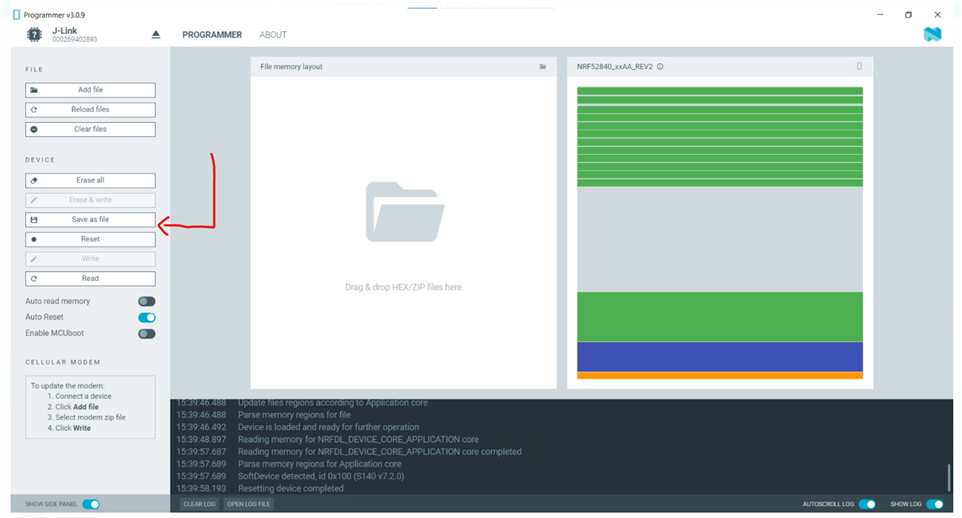Click the Nordic Semiconductor logo icon
Screen dimensions: 962x518
click(x=932, y=35)
